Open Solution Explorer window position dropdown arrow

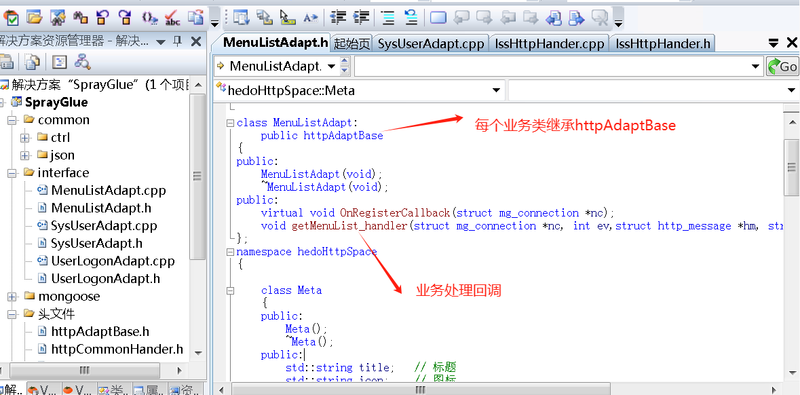click(161, 42)
